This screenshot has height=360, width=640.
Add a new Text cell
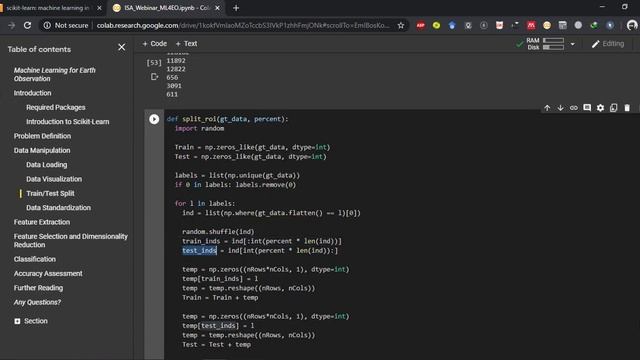[186, 44]
